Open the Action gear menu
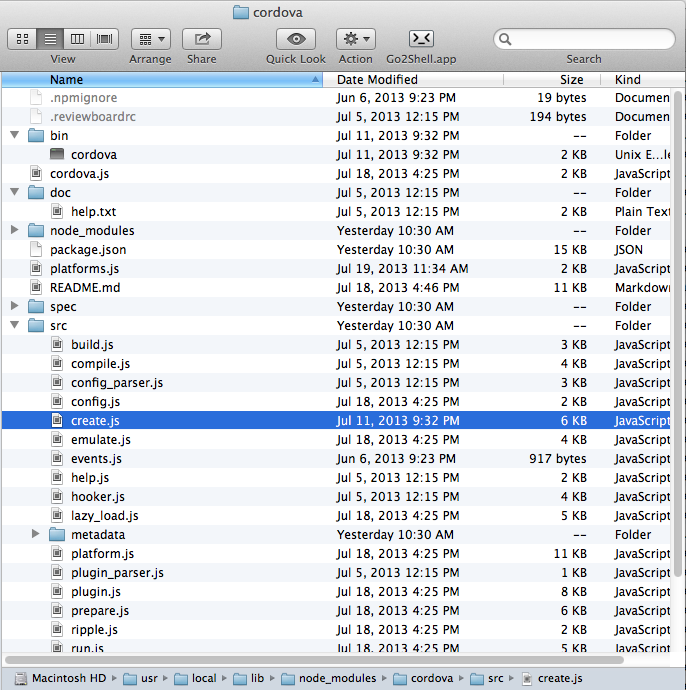 pyautogui.click(x=355, y=39)
